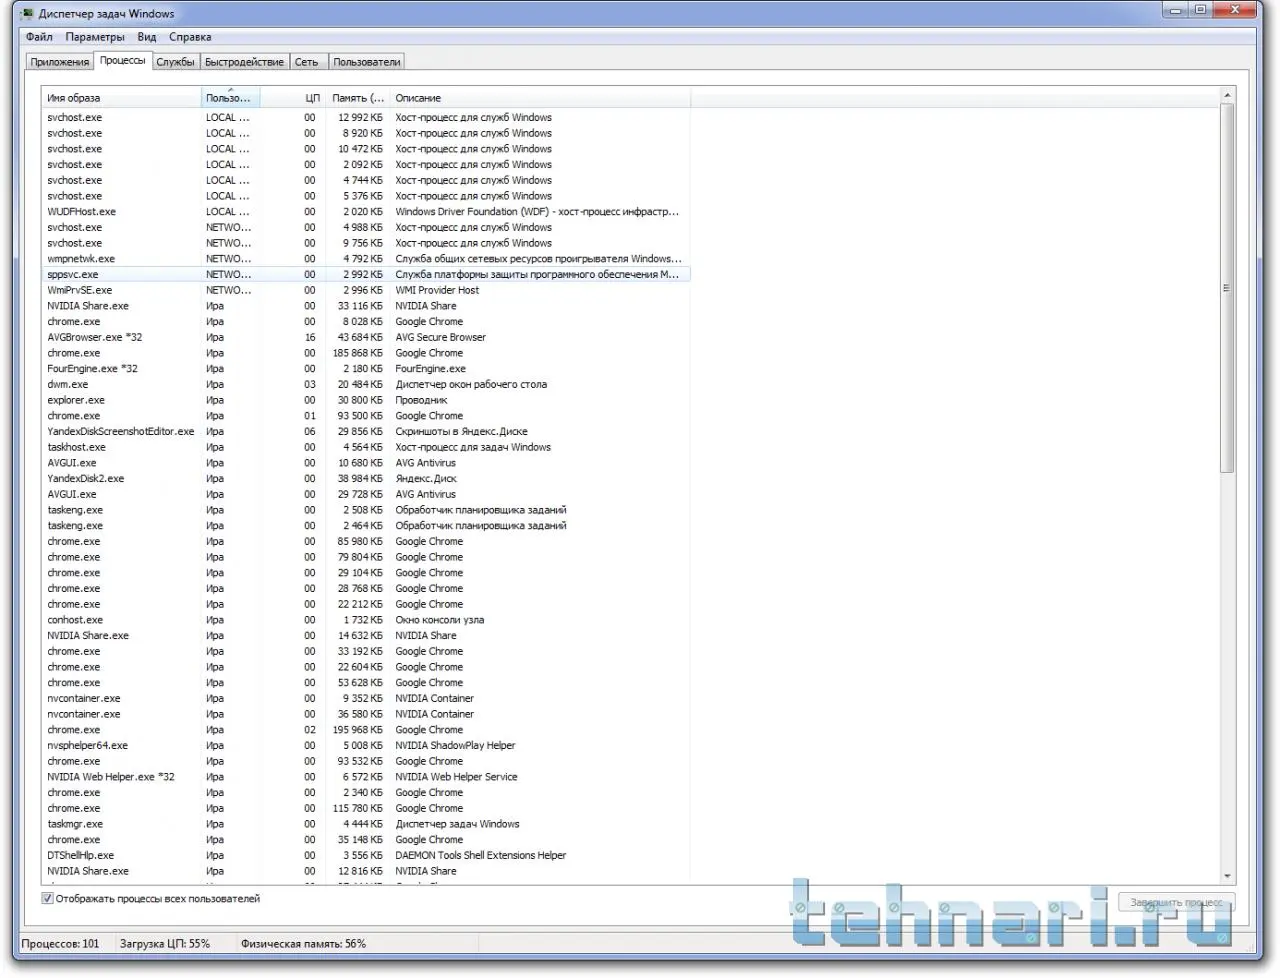Click the 'AVG Secure Browser' description
Screen dimensions: 1280x978
[441, 337]
